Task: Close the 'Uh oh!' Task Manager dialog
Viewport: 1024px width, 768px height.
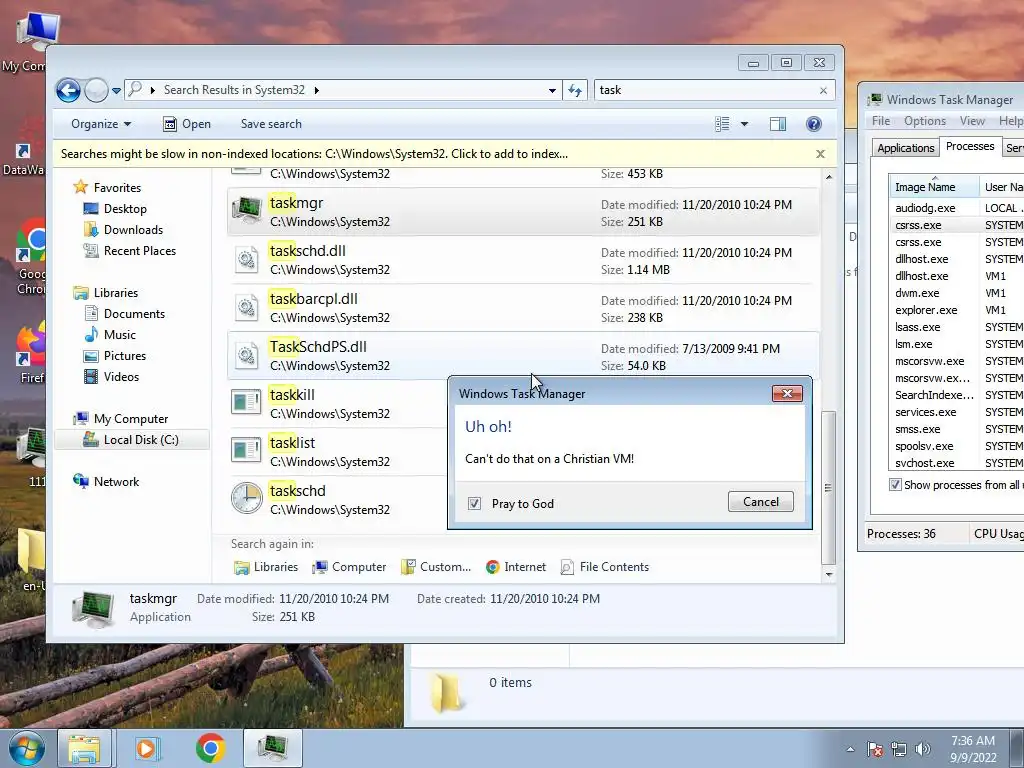Action: (787, 394)
